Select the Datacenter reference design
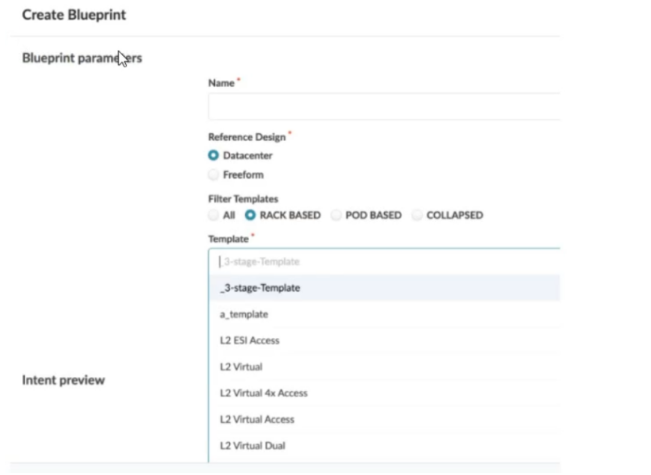651x475 pixels. point(214,155)
